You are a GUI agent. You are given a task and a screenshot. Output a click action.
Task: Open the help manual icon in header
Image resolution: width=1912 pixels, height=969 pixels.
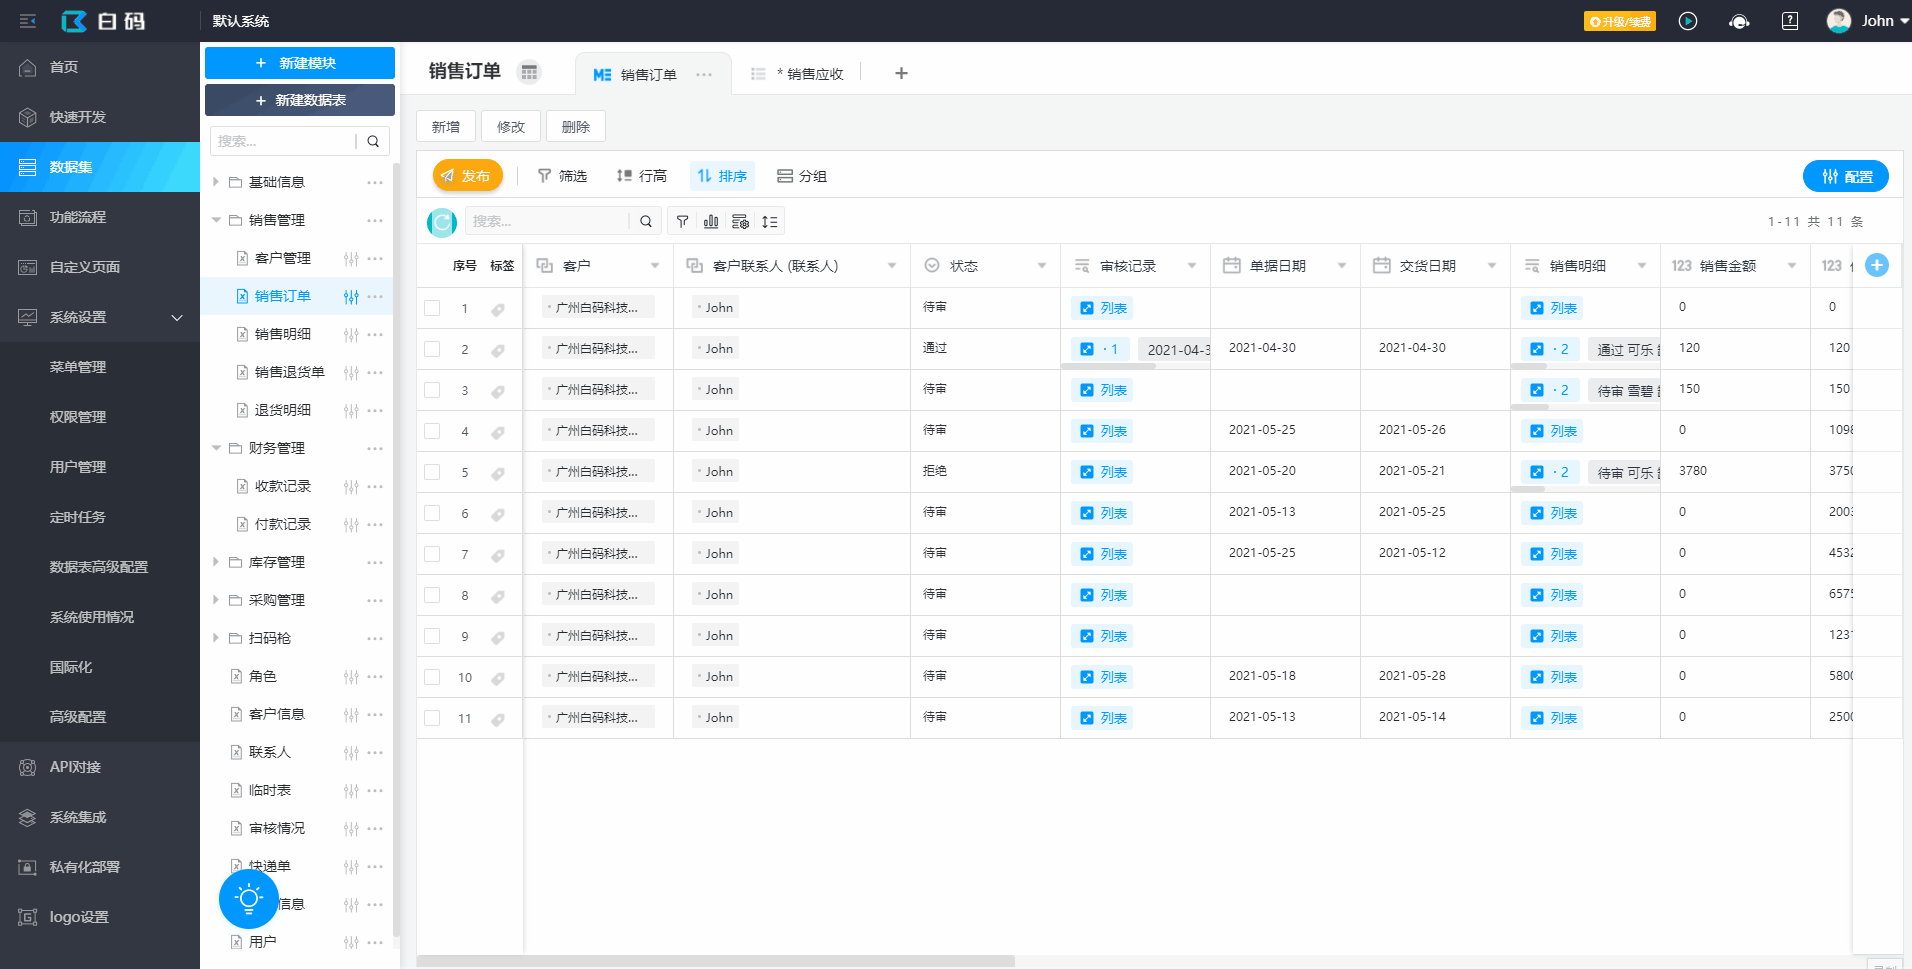click(1790, 21)
